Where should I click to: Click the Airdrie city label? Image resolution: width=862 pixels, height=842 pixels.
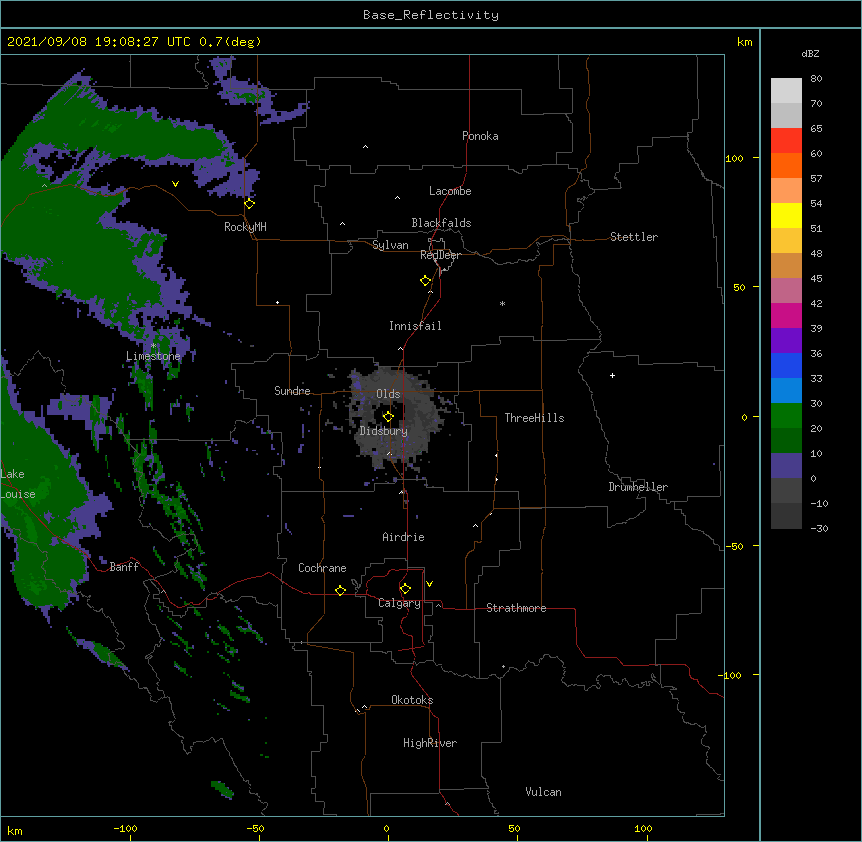404,537
